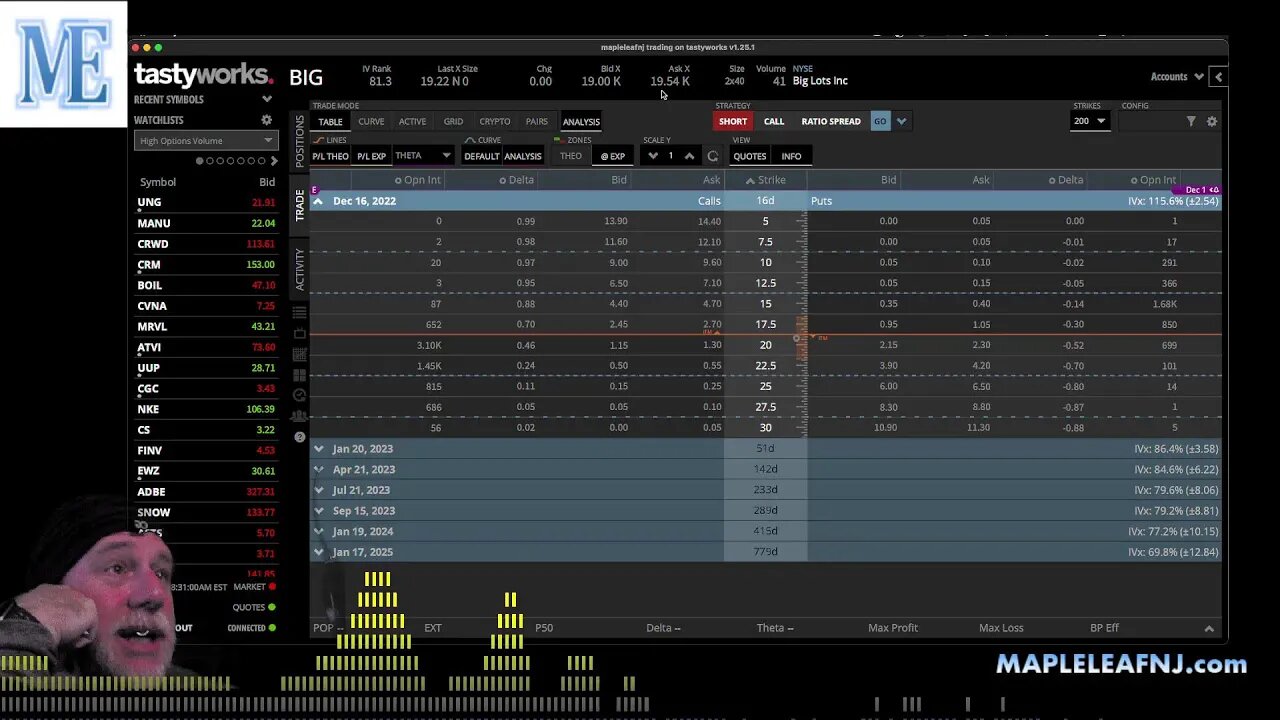The image size is (1280, 720).
Task: Switch view to QUOTES
Action: [750, 156]
